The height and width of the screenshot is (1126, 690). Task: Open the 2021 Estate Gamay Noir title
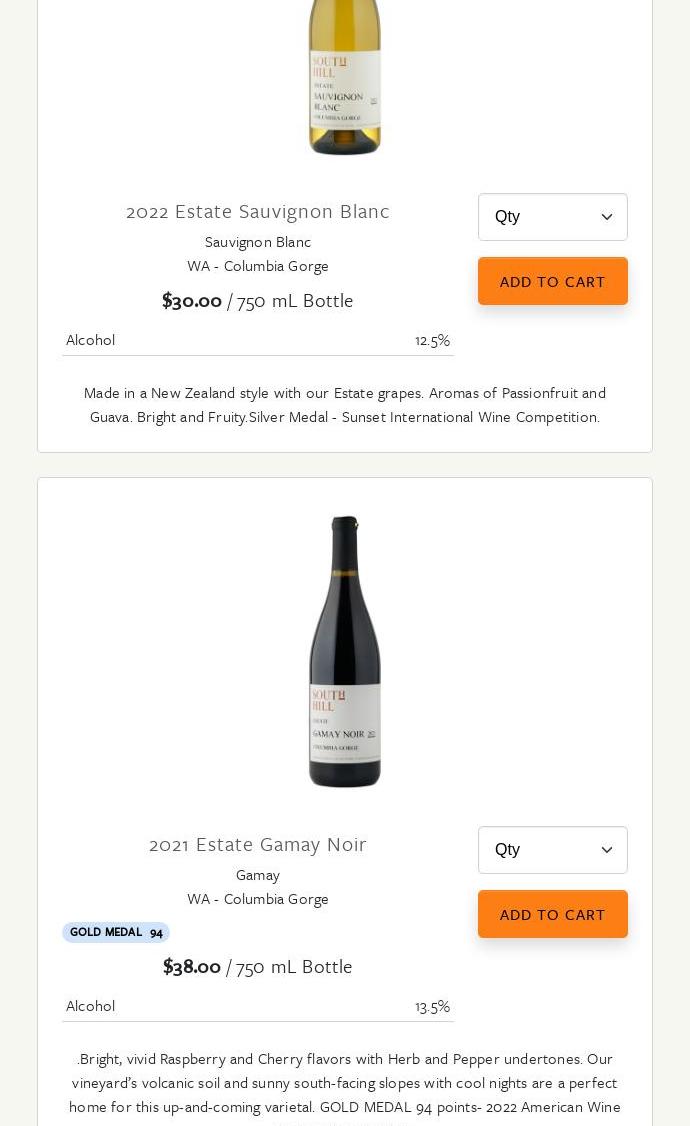[258, 844]
